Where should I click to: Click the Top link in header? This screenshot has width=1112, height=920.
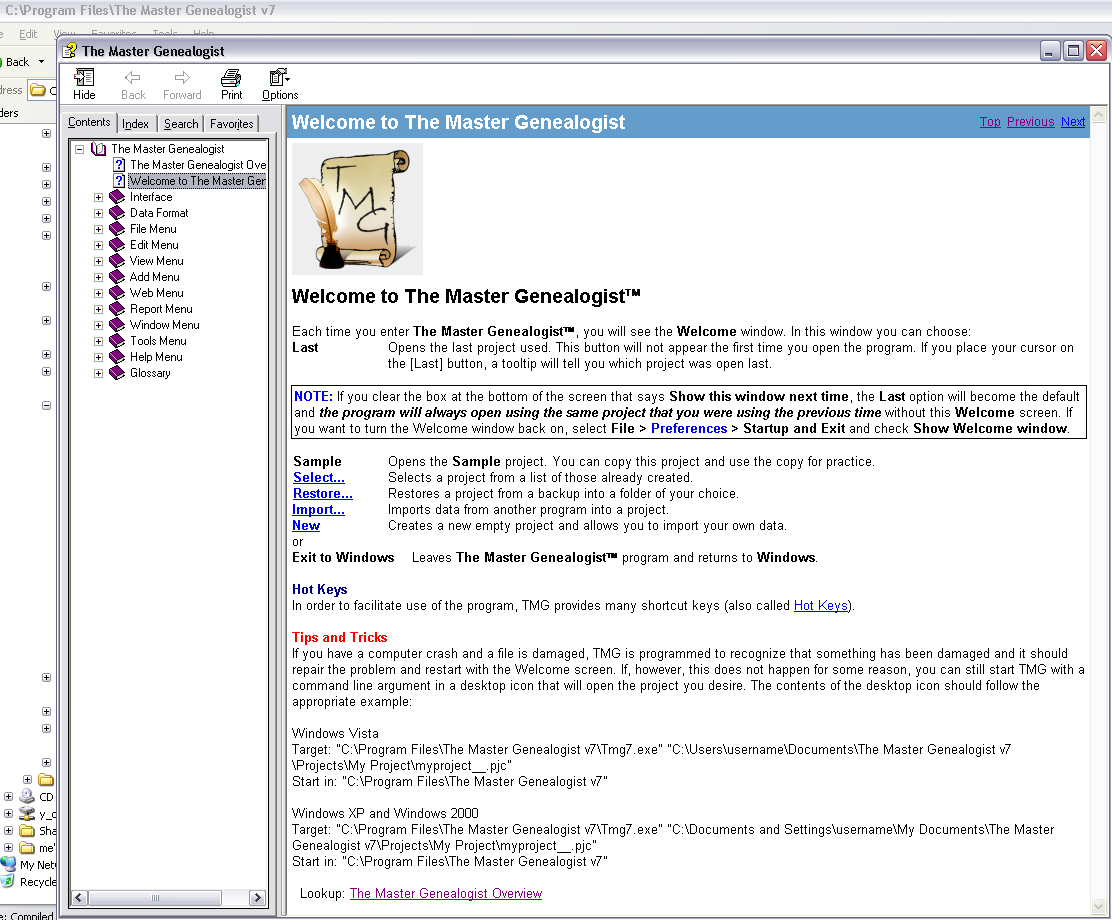coord(990,122)
